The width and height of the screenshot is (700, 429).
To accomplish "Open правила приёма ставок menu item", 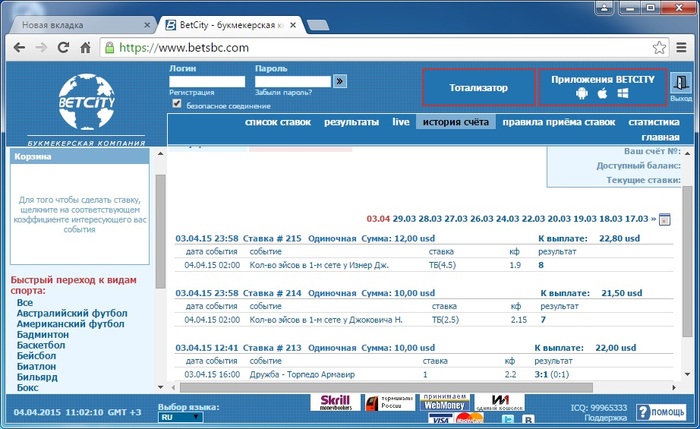I will [559, 122].
